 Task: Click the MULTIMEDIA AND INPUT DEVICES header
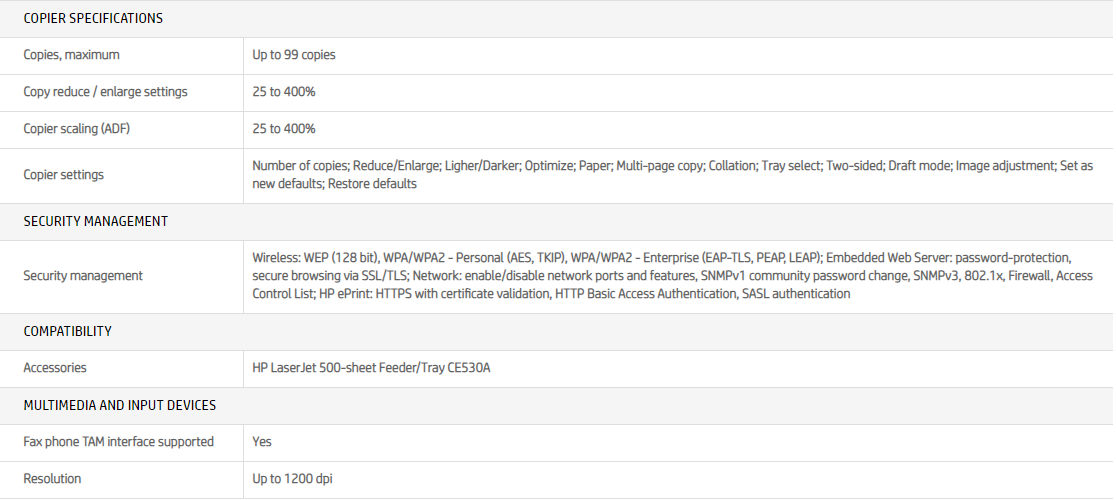point(120,405)
